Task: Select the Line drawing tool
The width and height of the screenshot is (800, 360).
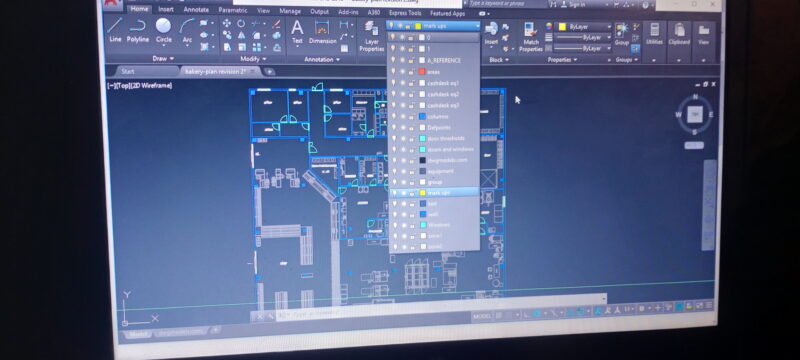Action: 115,30
